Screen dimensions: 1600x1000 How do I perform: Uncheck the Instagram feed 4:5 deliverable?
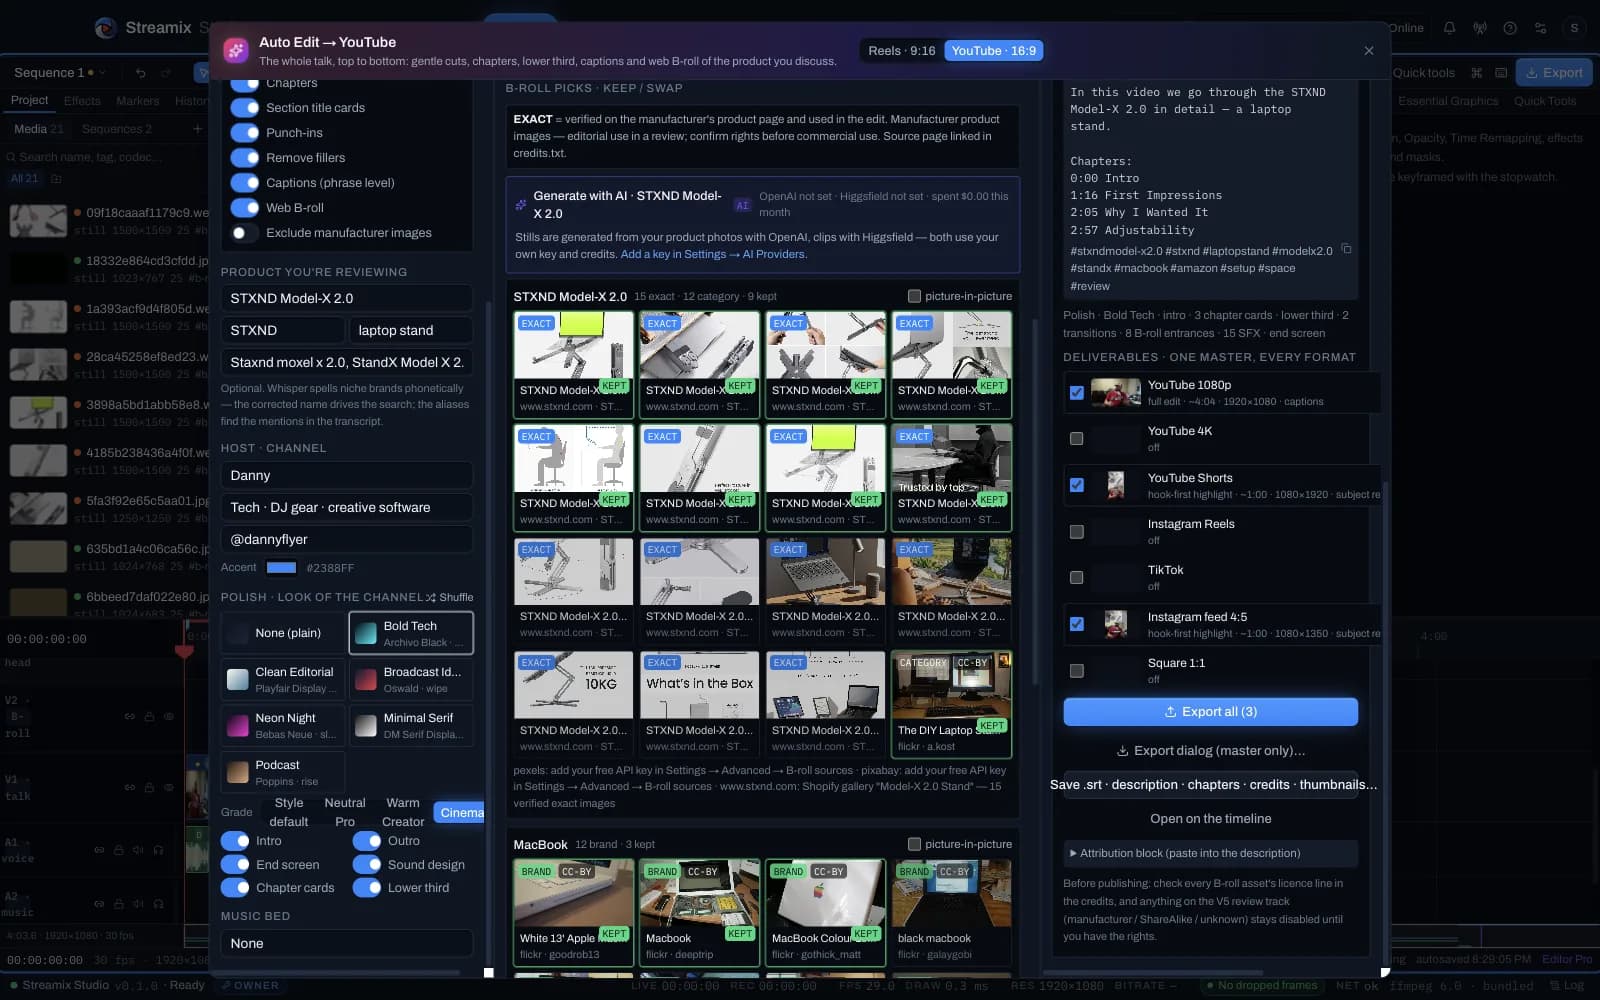(x=1076, y=624)
